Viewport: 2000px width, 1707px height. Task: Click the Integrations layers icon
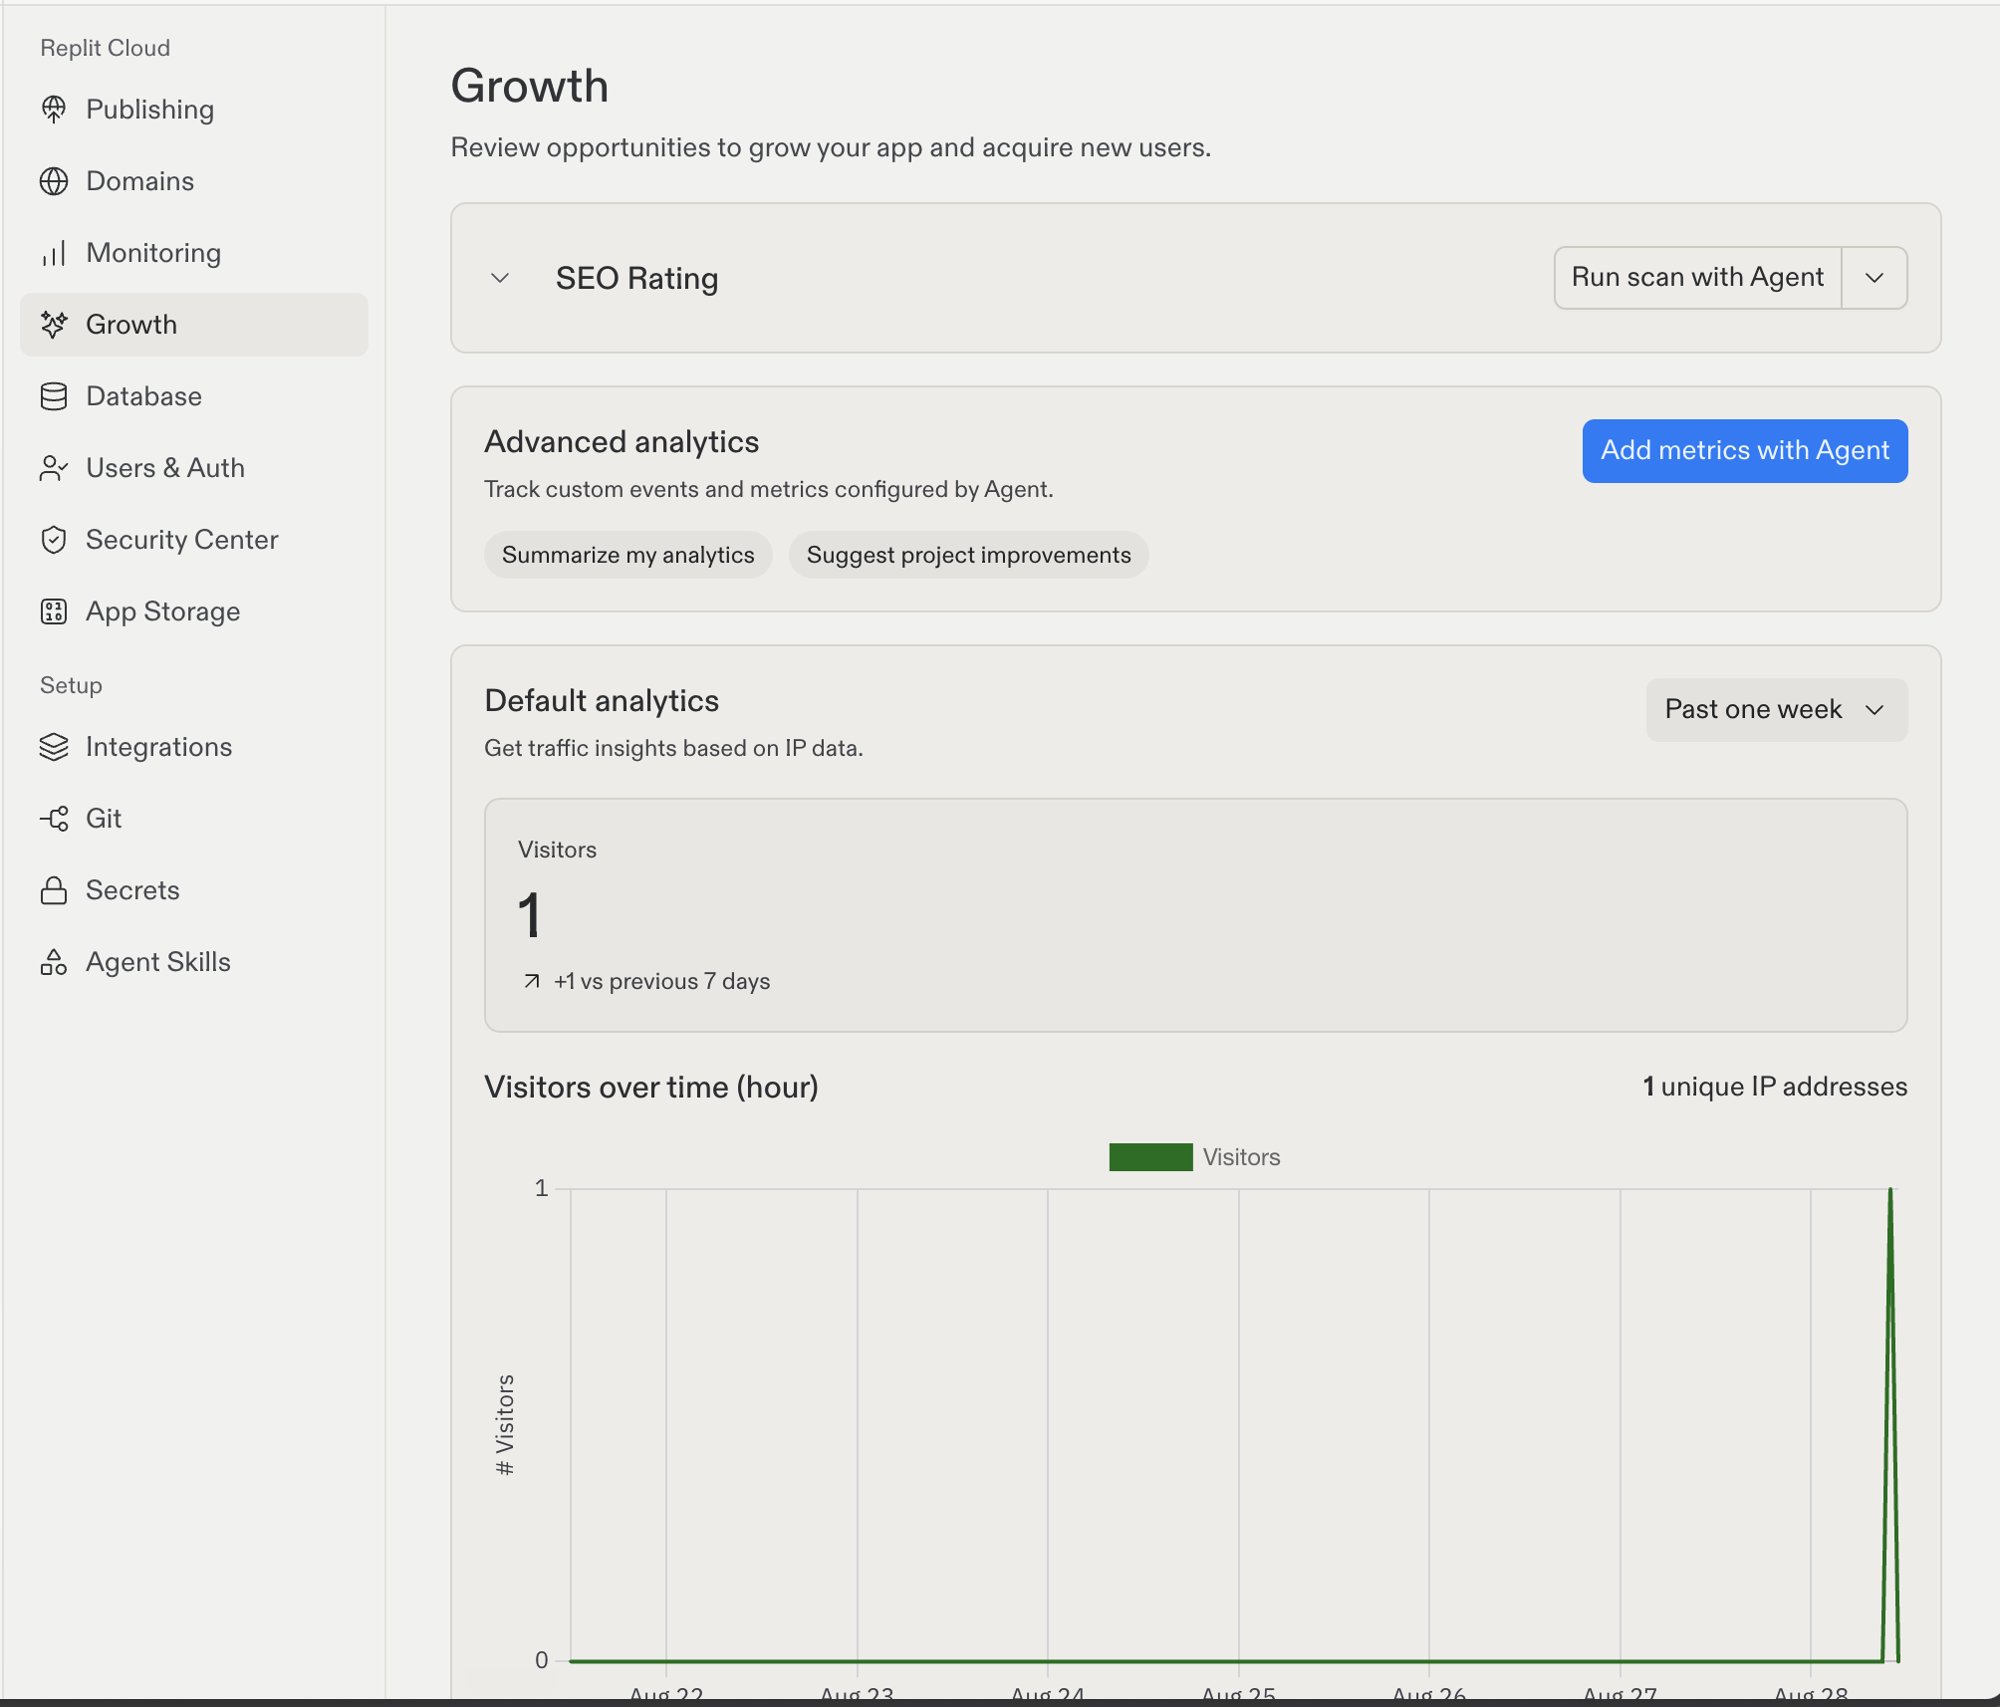(54, 747)
